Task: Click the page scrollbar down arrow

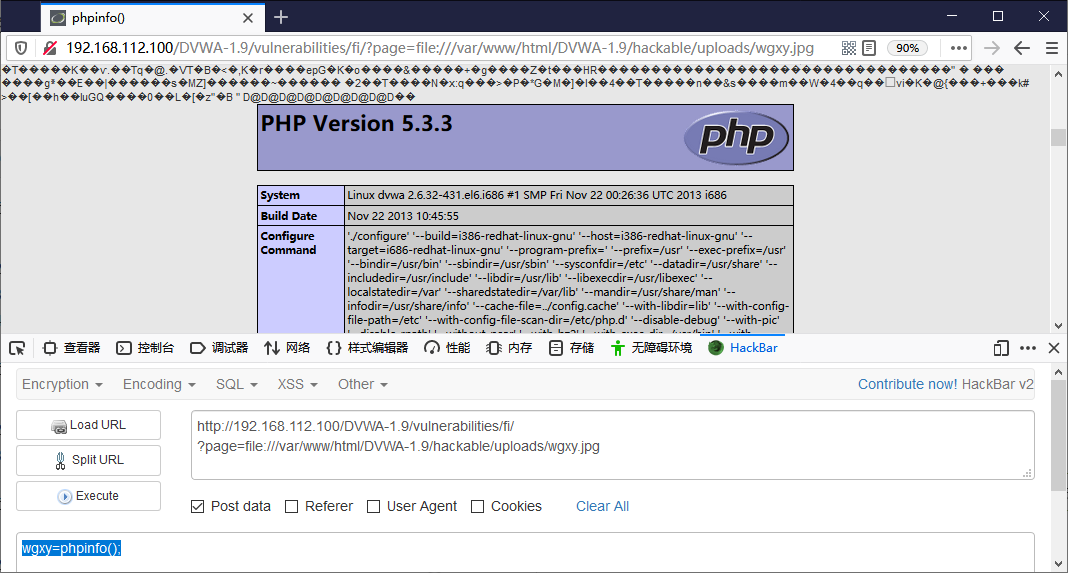Action: [x=1058, y=326]
